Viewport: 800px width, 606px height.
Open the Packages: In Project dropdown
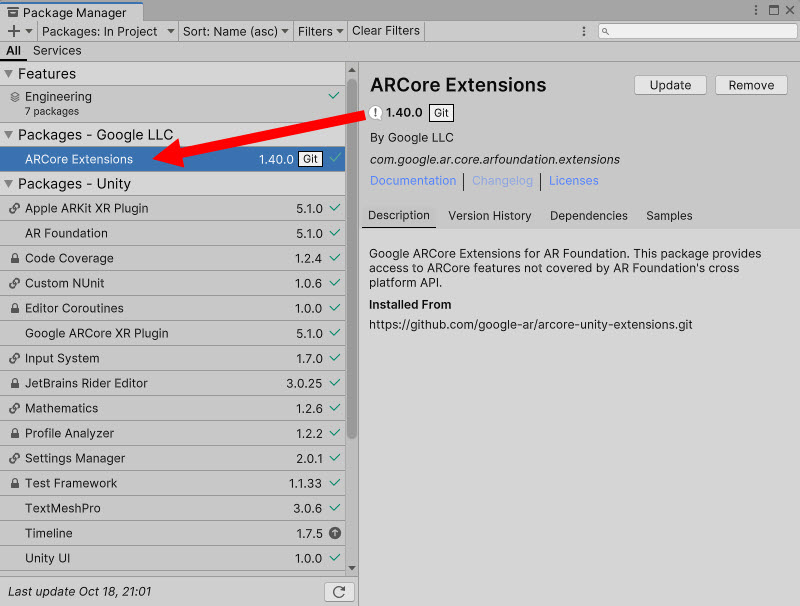pyautogui.click(x=108, y=31)
